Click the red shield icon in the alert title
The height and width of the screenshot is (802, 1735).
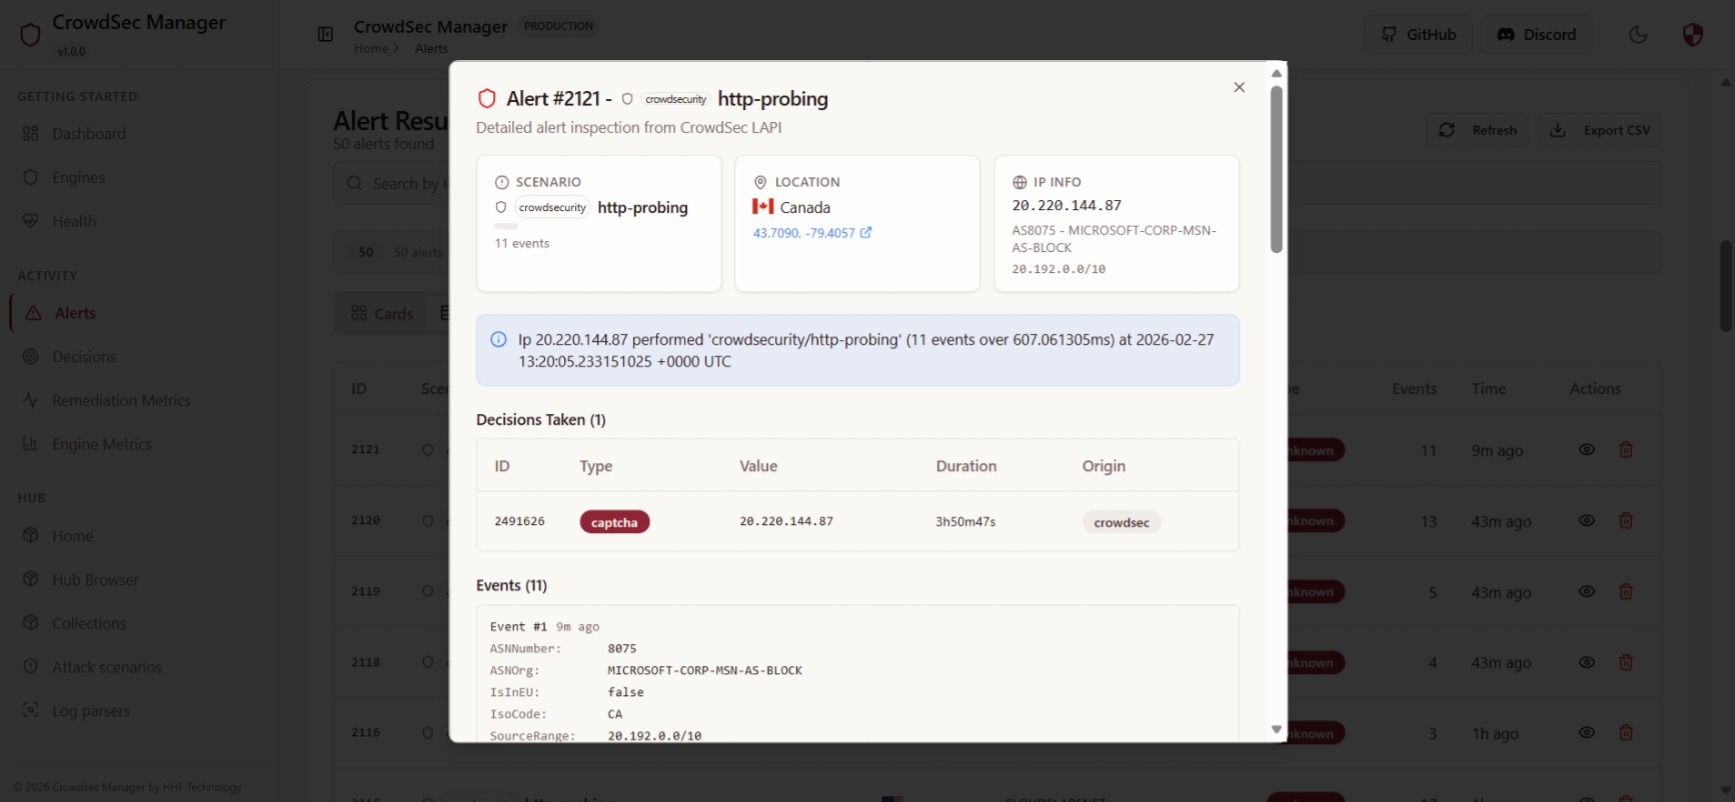coord(487,98)
